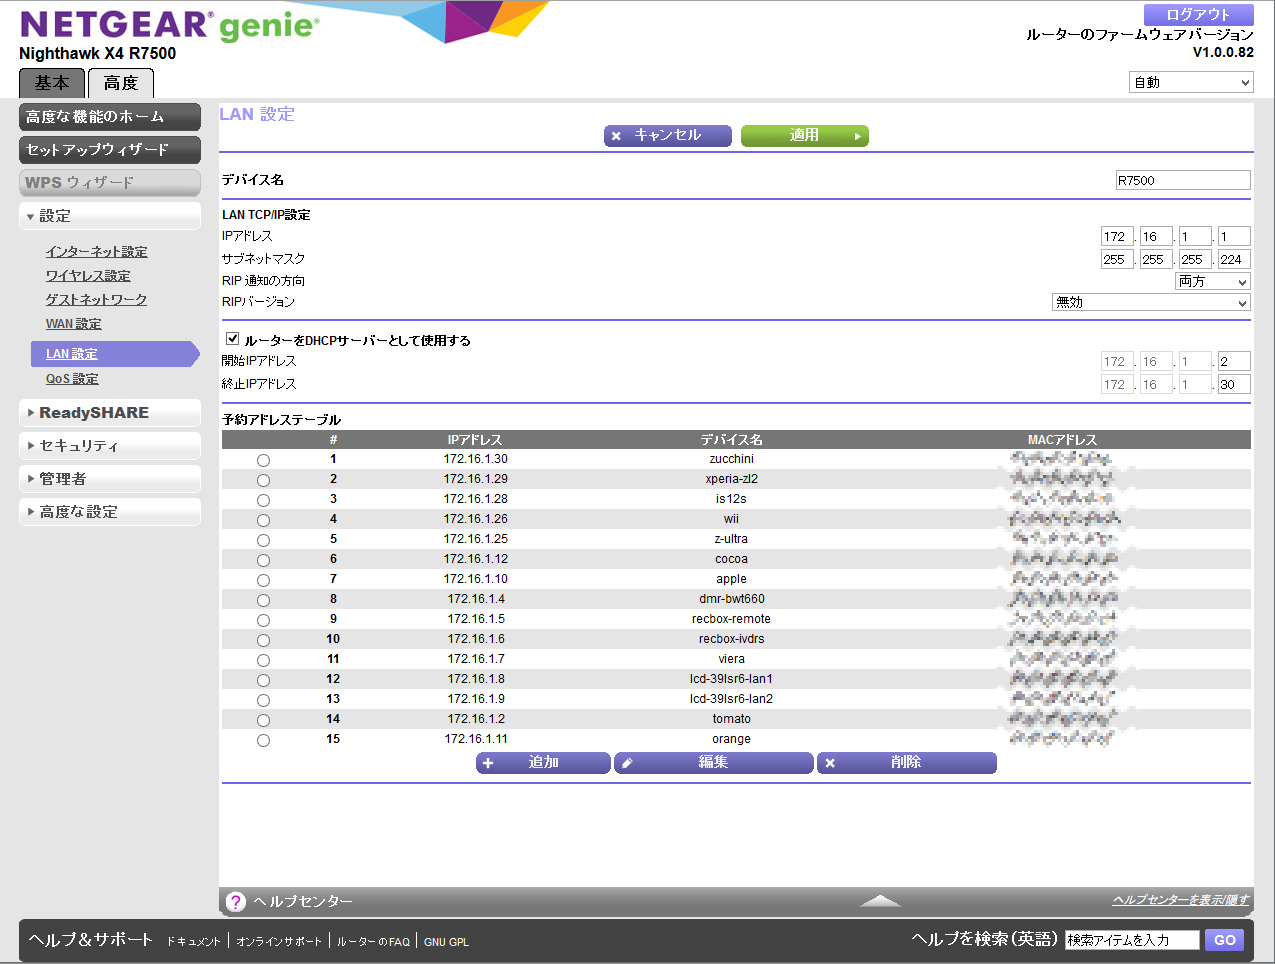
Task: Open the QoS設定 menu item
Action: [x=72, y=379]
